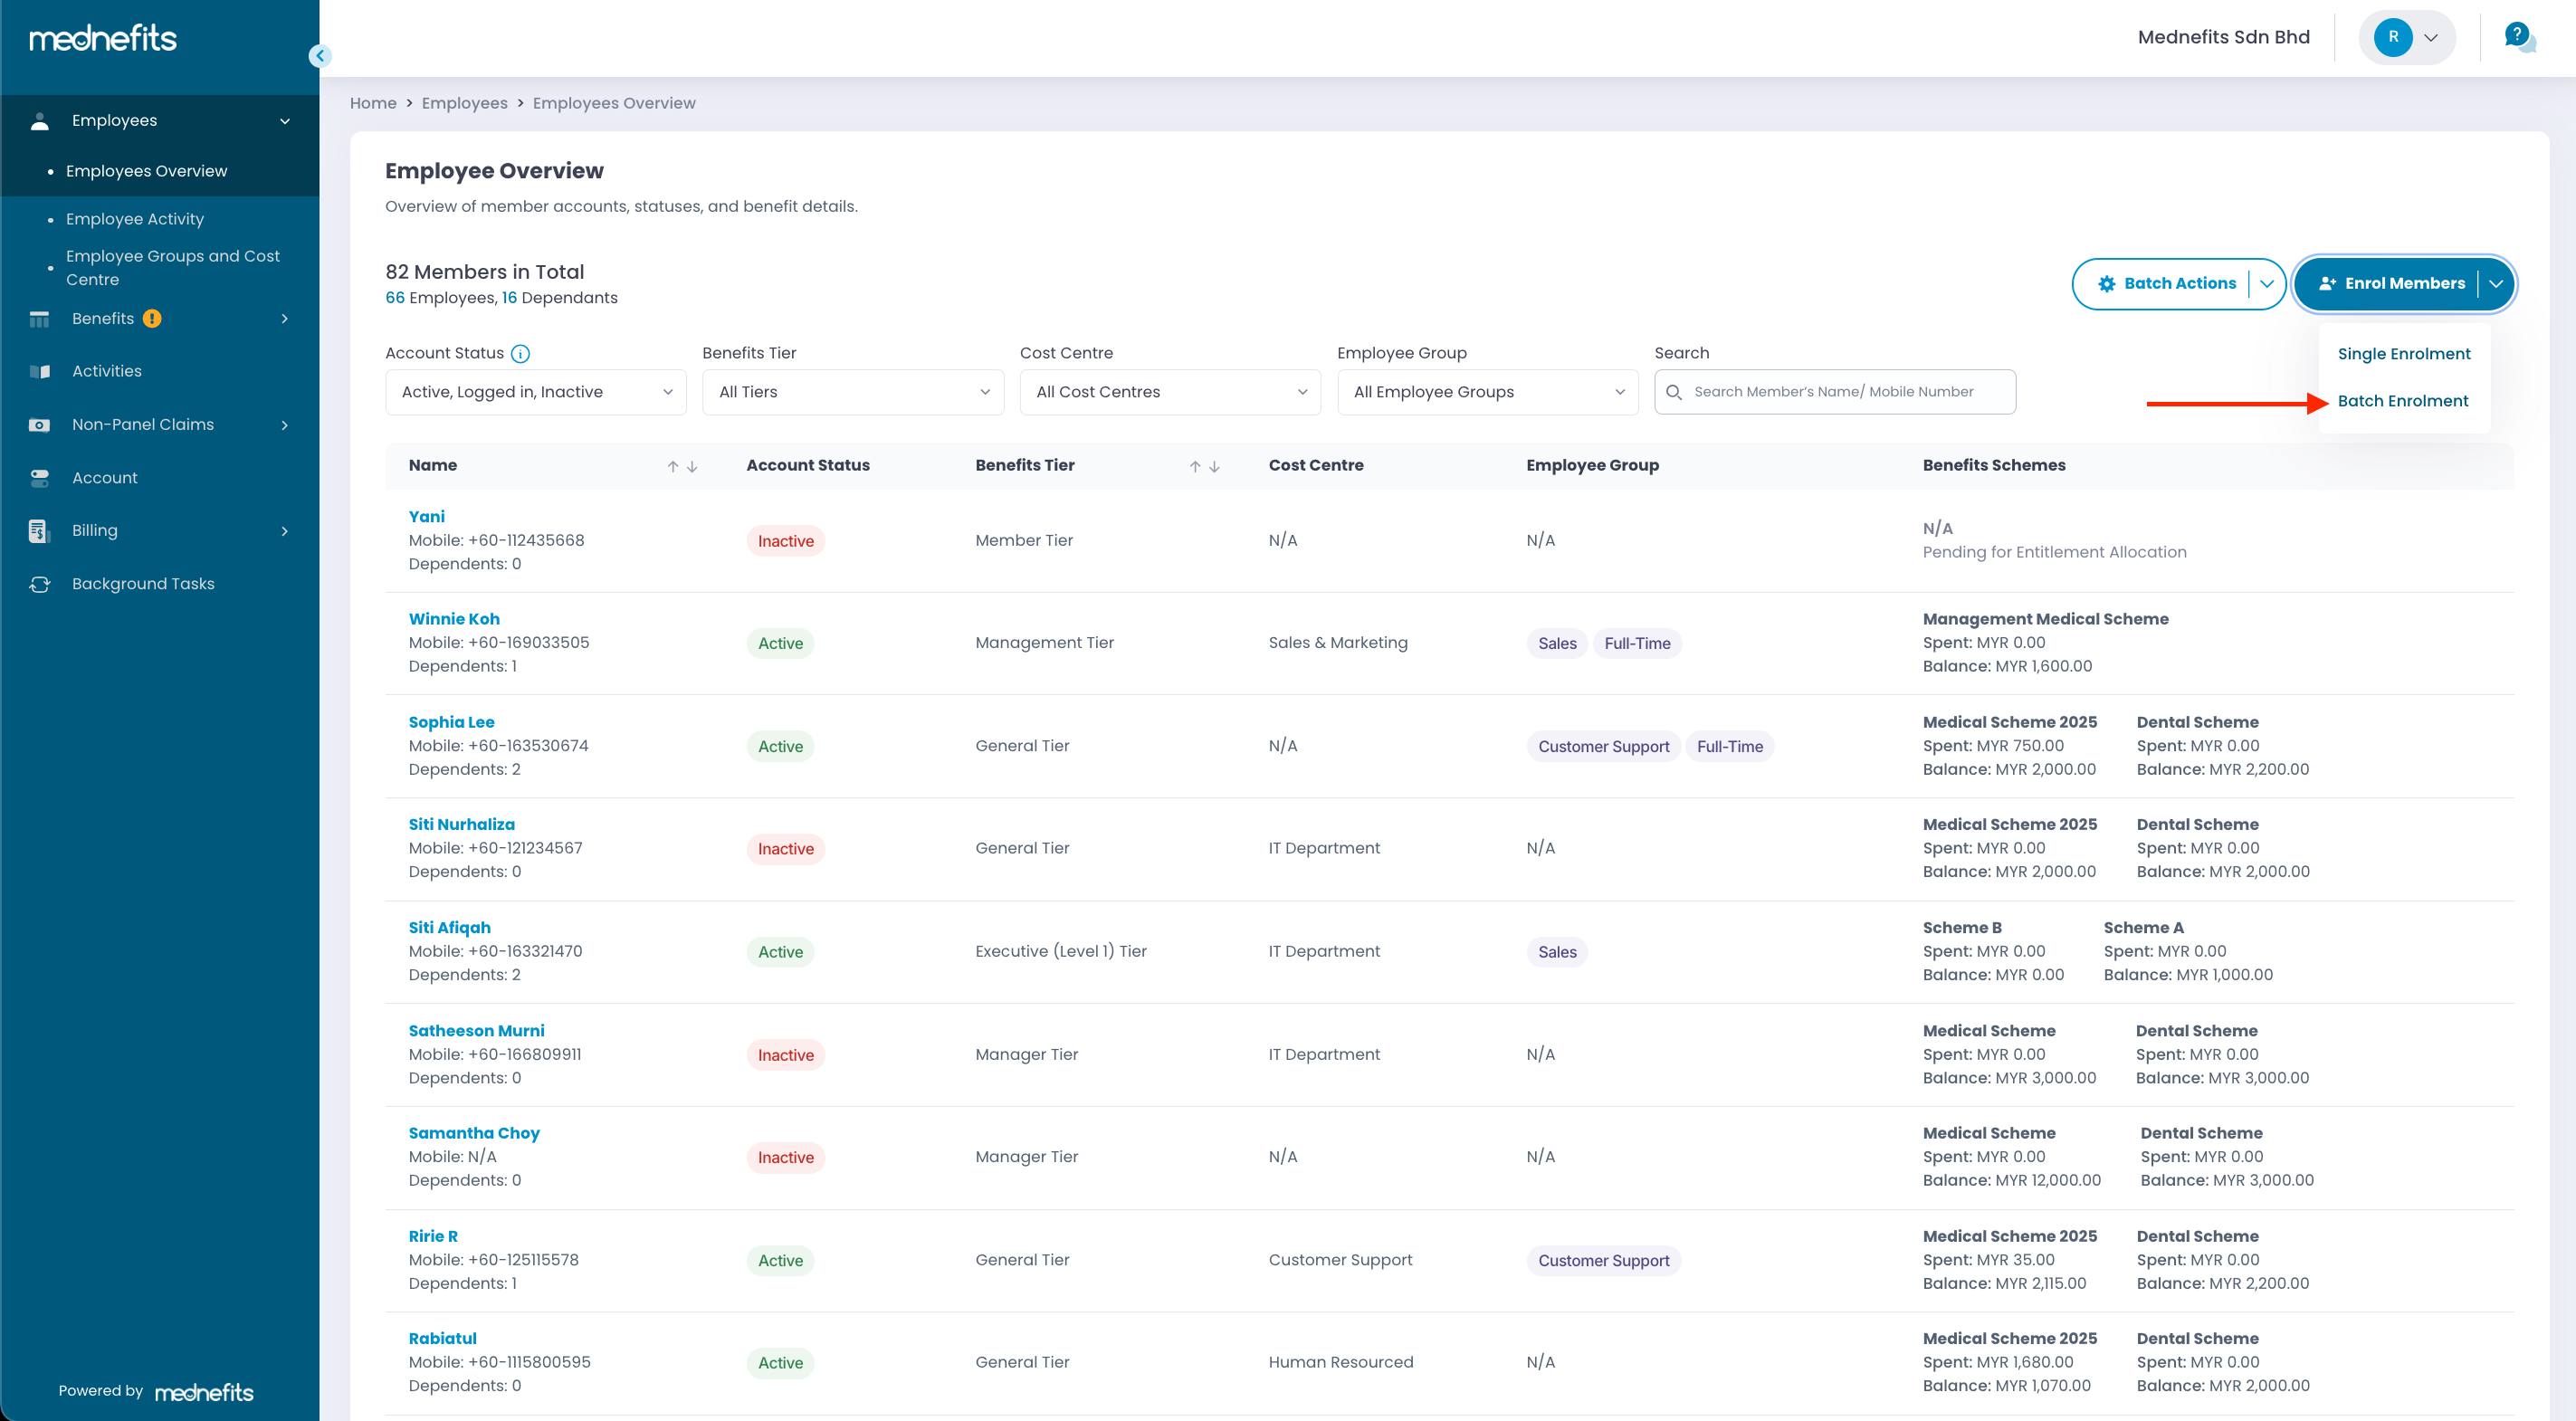Click the Background Tasks sync icon
Viewport: 2576px width, 1421px height.
40,584
